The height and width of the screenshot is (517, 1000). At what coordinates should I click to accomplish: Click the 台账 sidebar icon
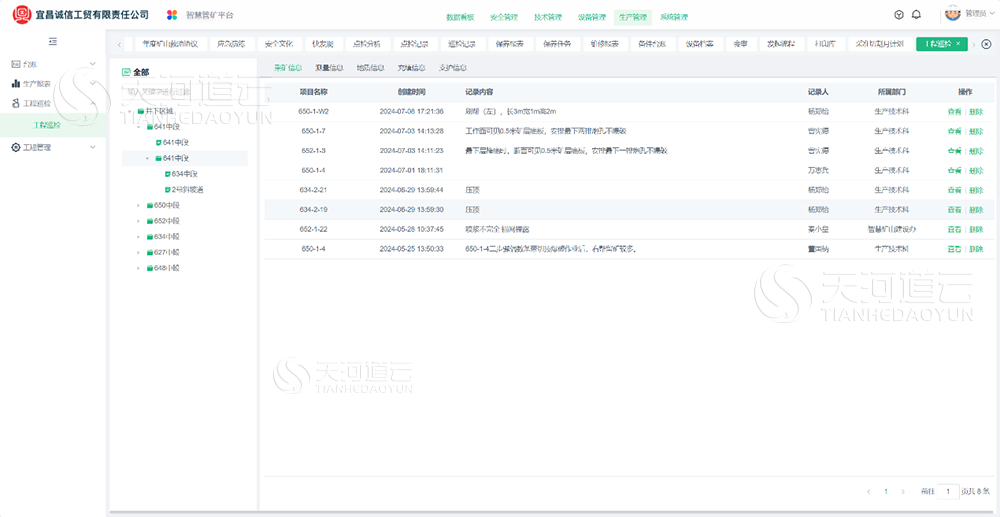coord(16,64)
